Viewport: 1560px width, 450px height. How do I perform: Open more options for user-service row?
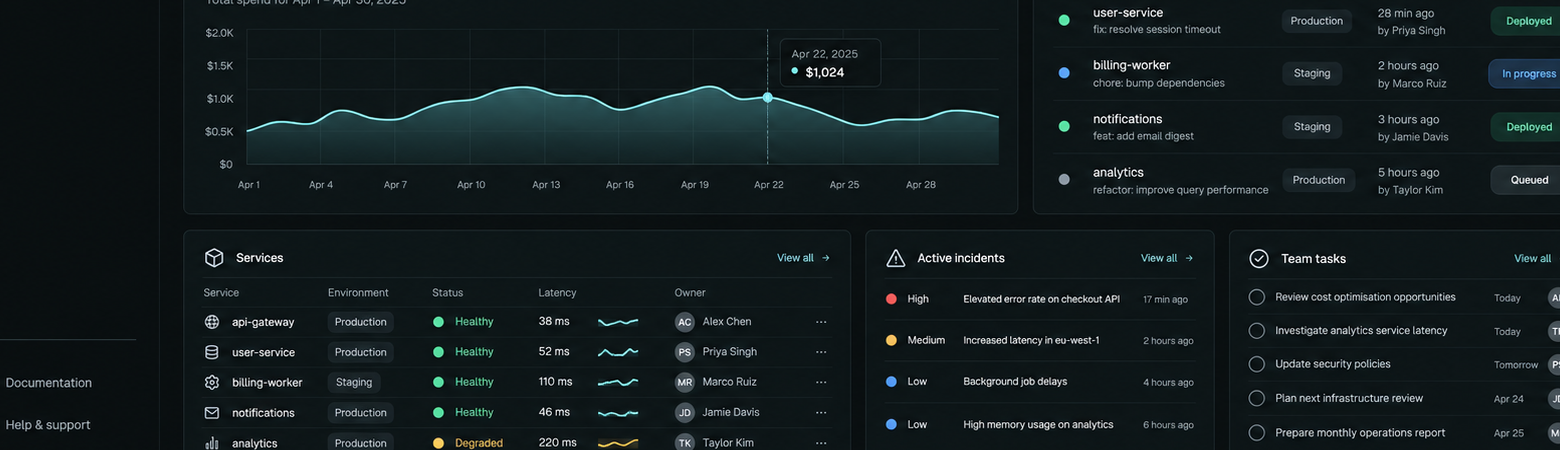tap(821, 352)
